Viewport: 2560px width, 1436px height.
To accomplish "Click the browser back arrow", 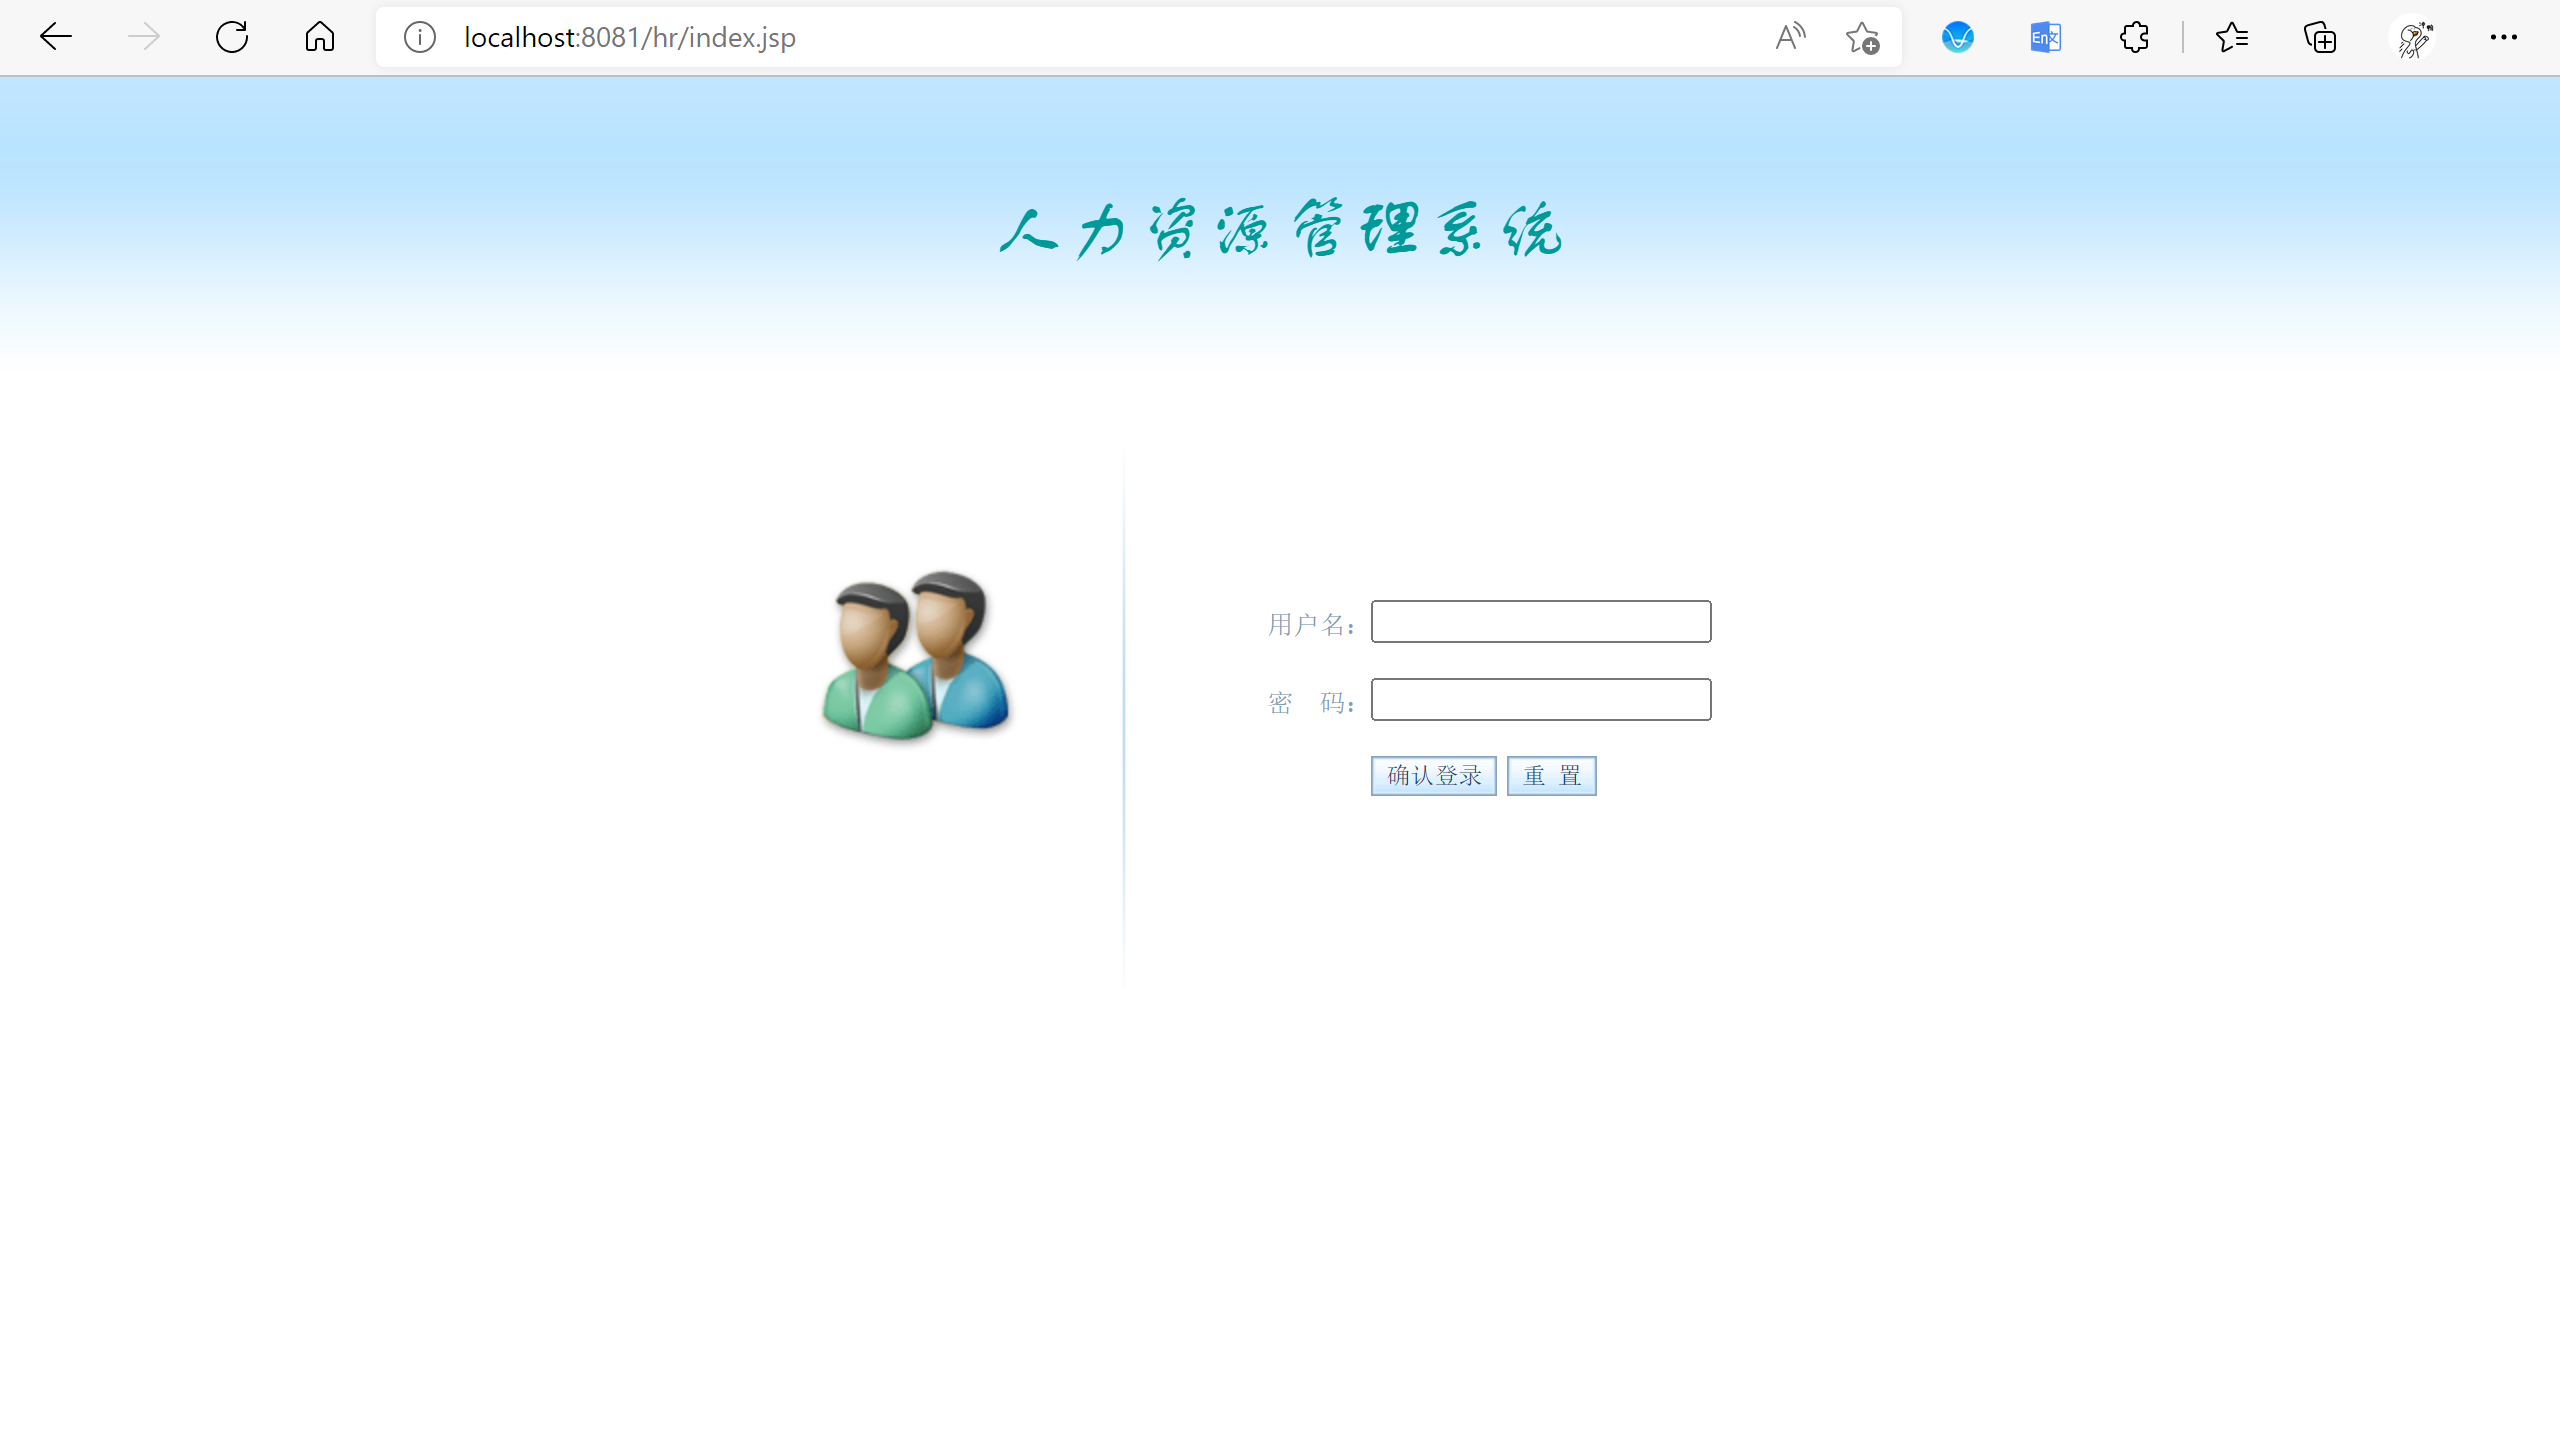I will [56, 37].
